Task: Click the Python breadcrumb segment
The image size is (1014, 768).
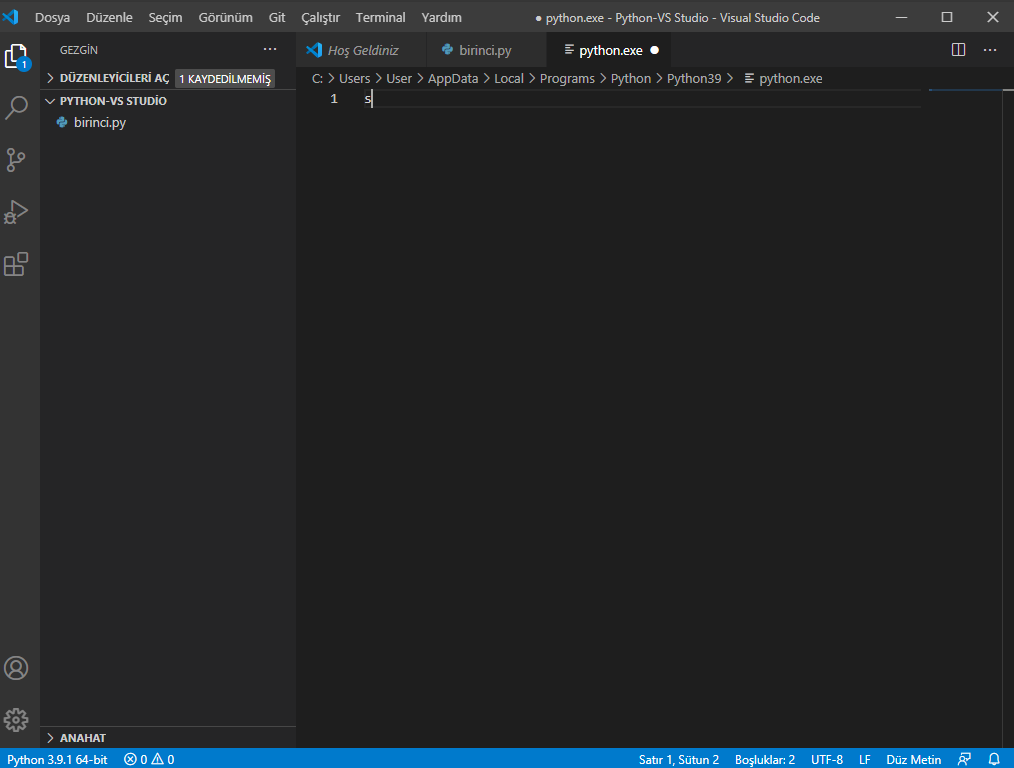Action: [x=631, y=78]
